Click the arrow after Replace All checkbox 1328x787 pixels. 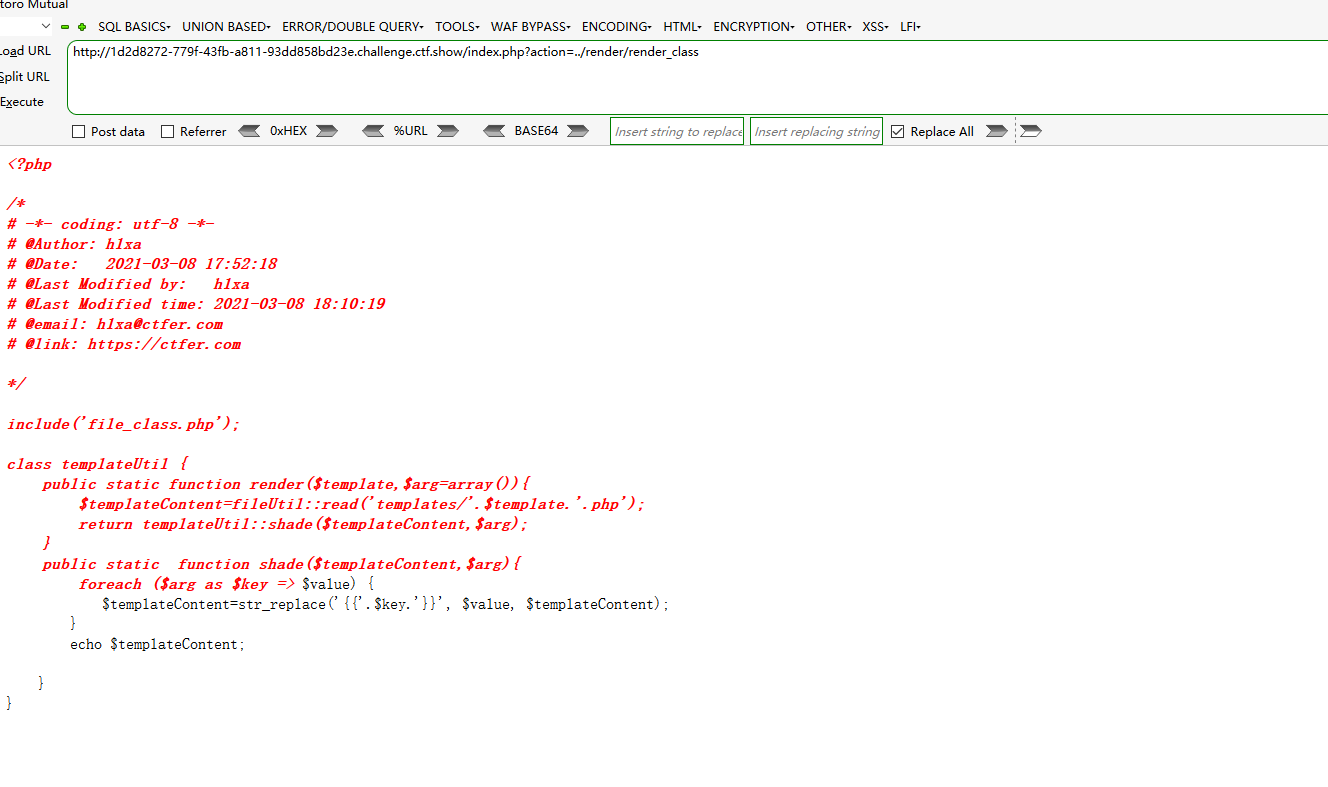point(996,131)
